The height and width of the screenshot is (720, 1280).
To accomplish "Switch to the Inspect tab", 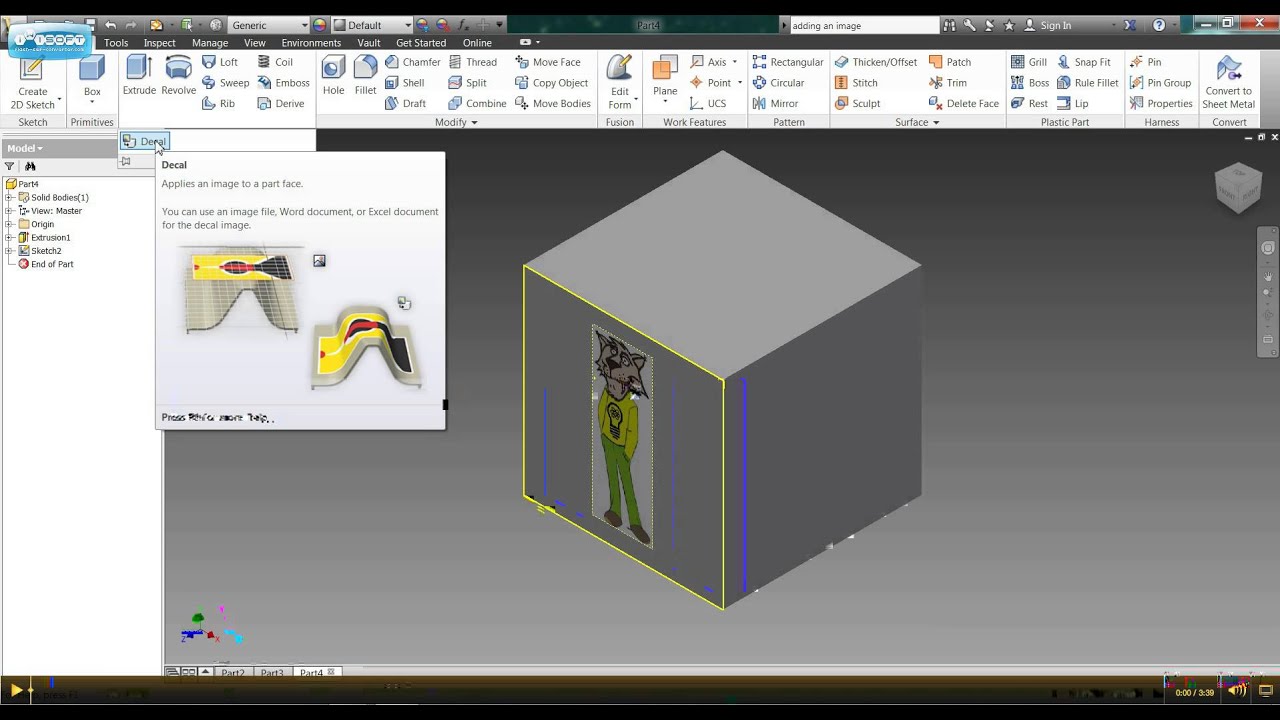I will click(159, 43).
